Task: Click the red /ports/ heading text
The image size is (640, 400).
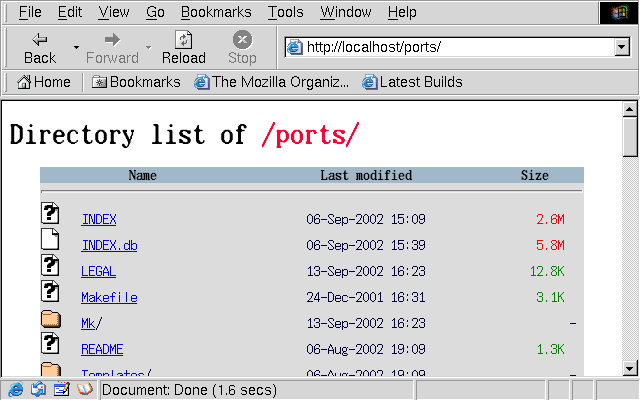Action: tap(310, 135)
